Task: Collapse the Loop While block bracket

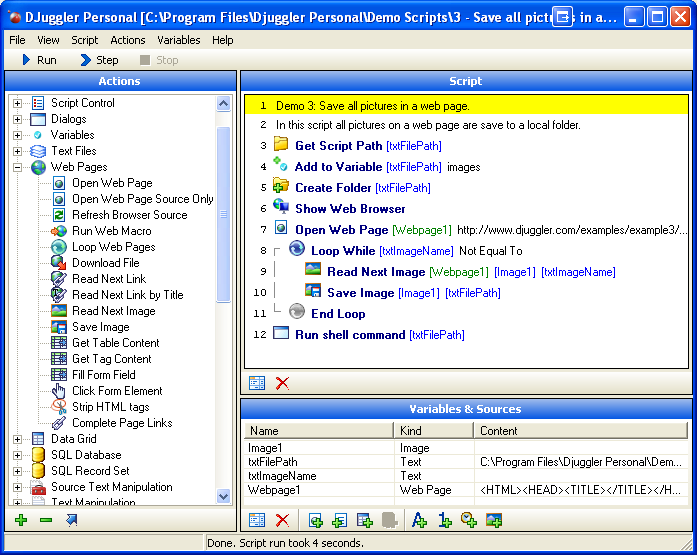Action: (x=276, y=252)
